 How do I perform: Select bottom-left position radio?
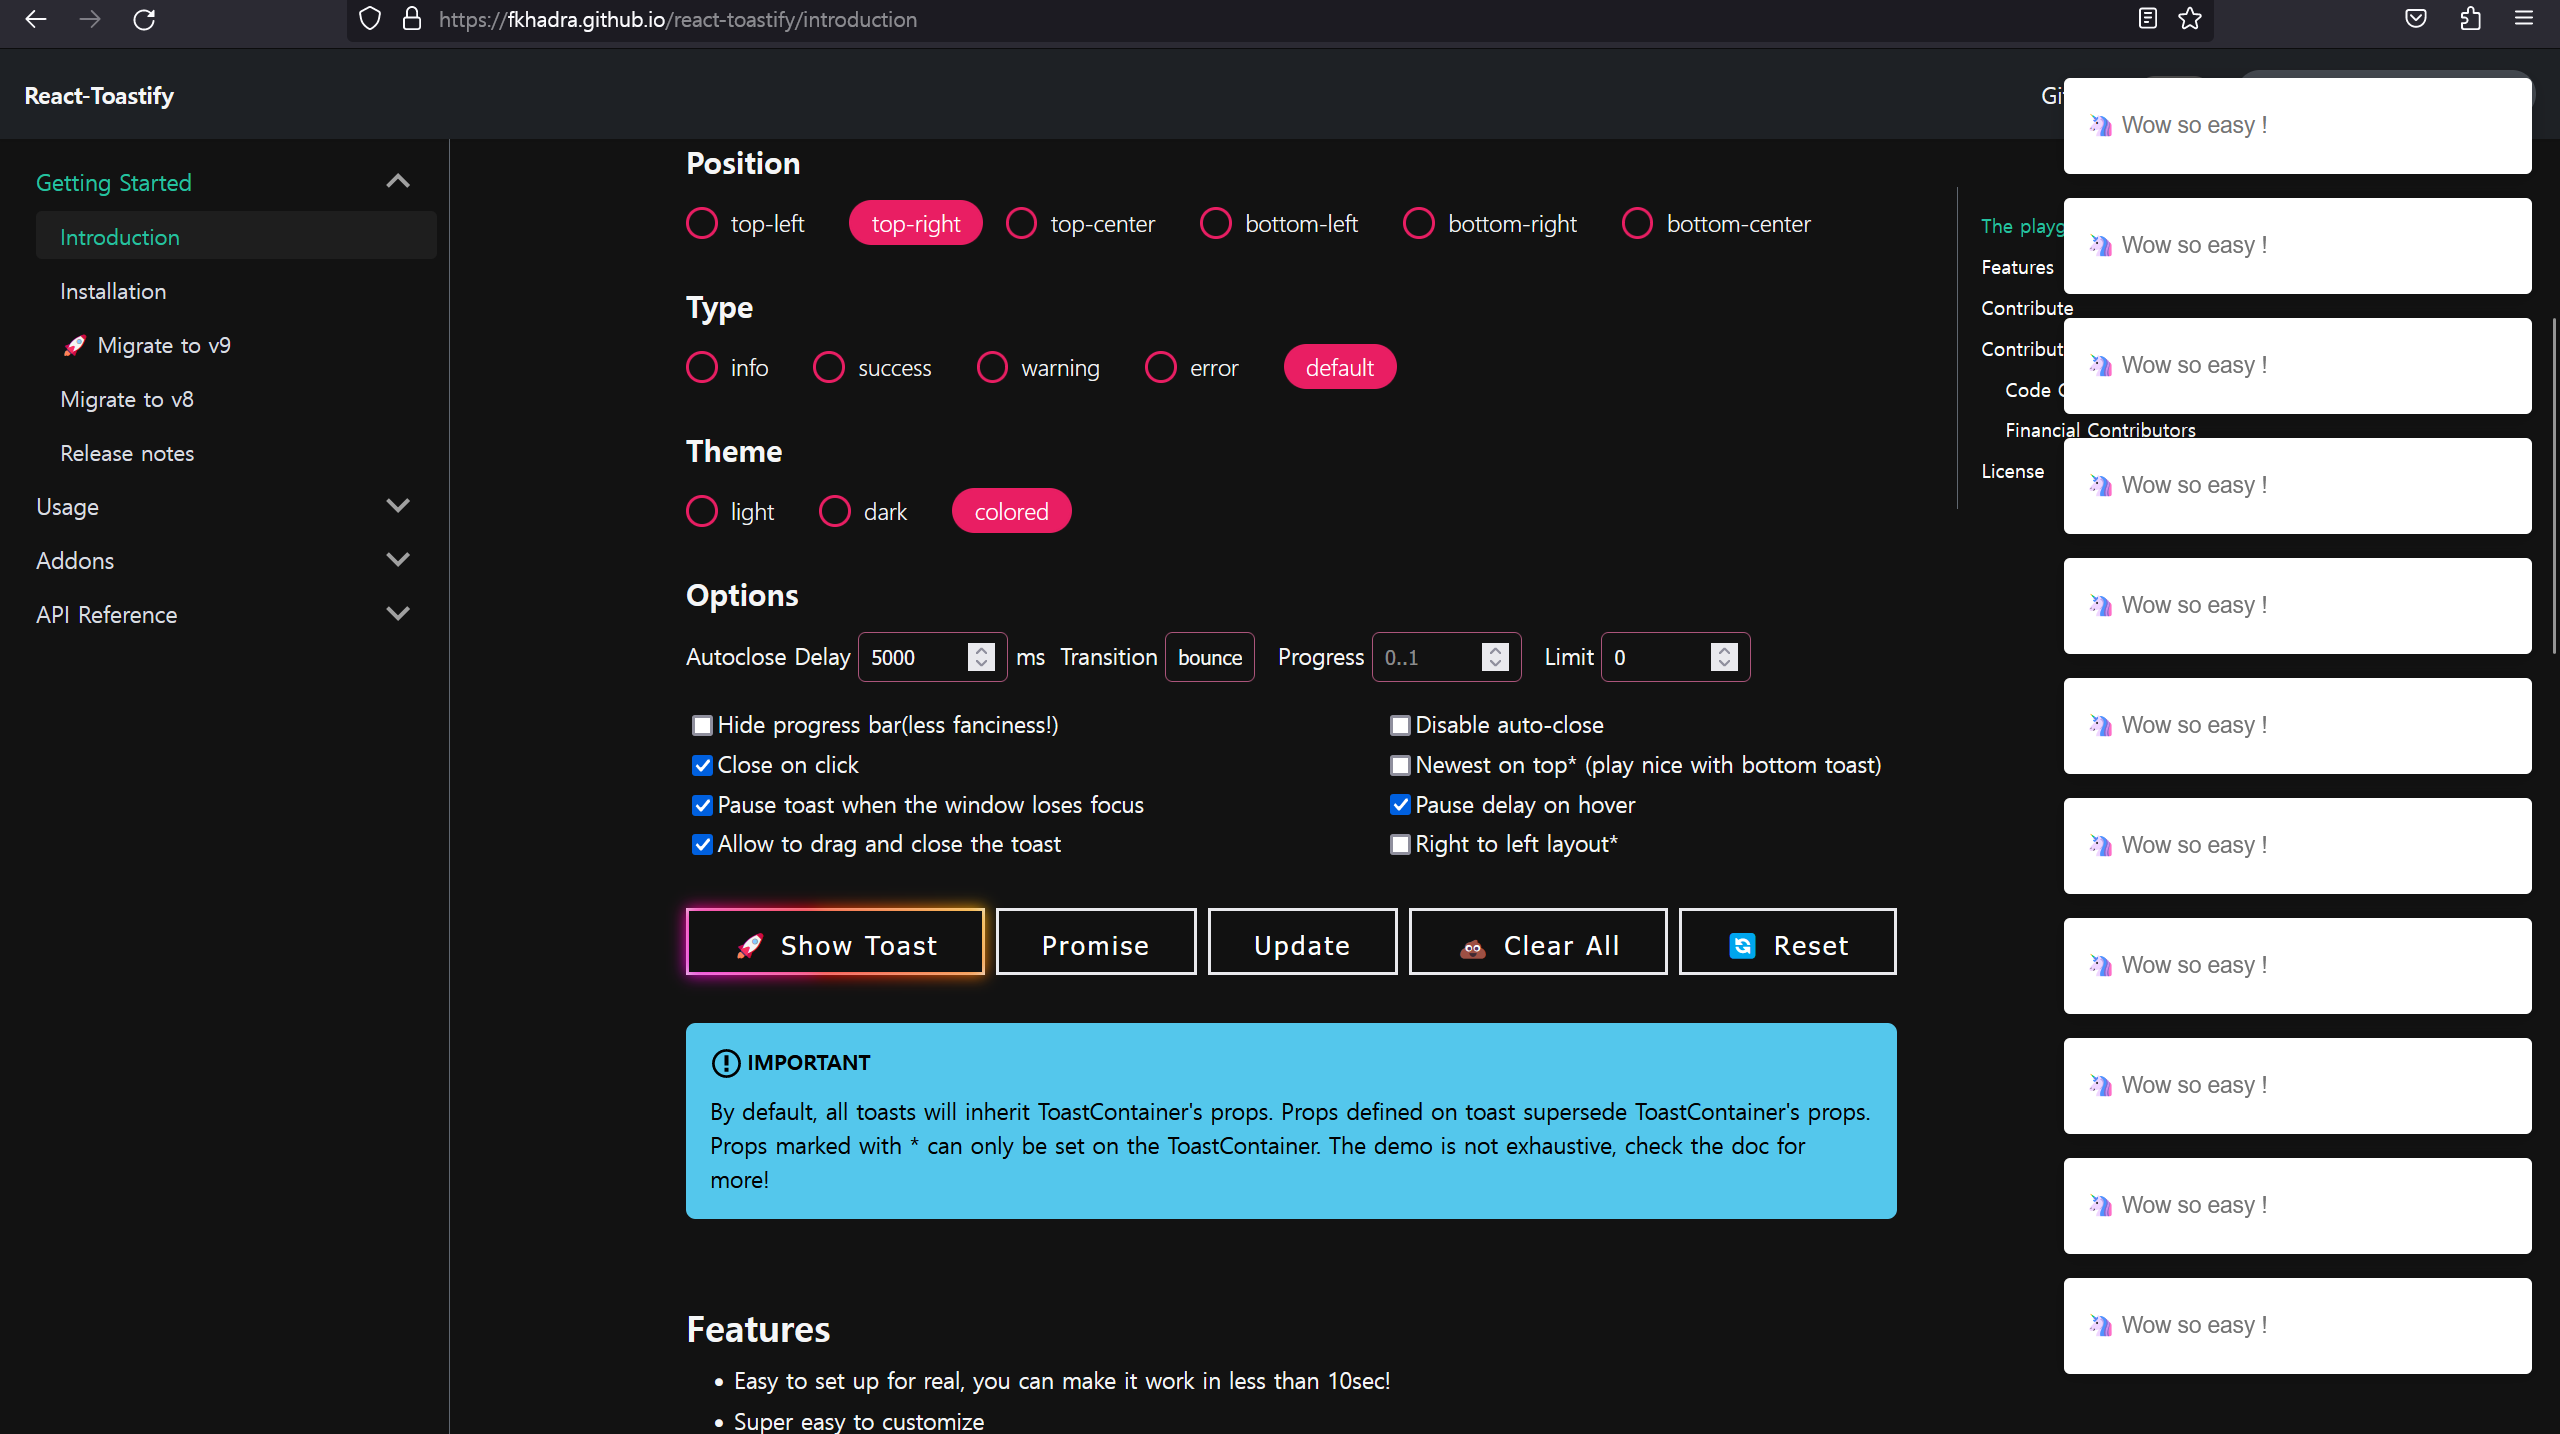tap(1216, 223)
